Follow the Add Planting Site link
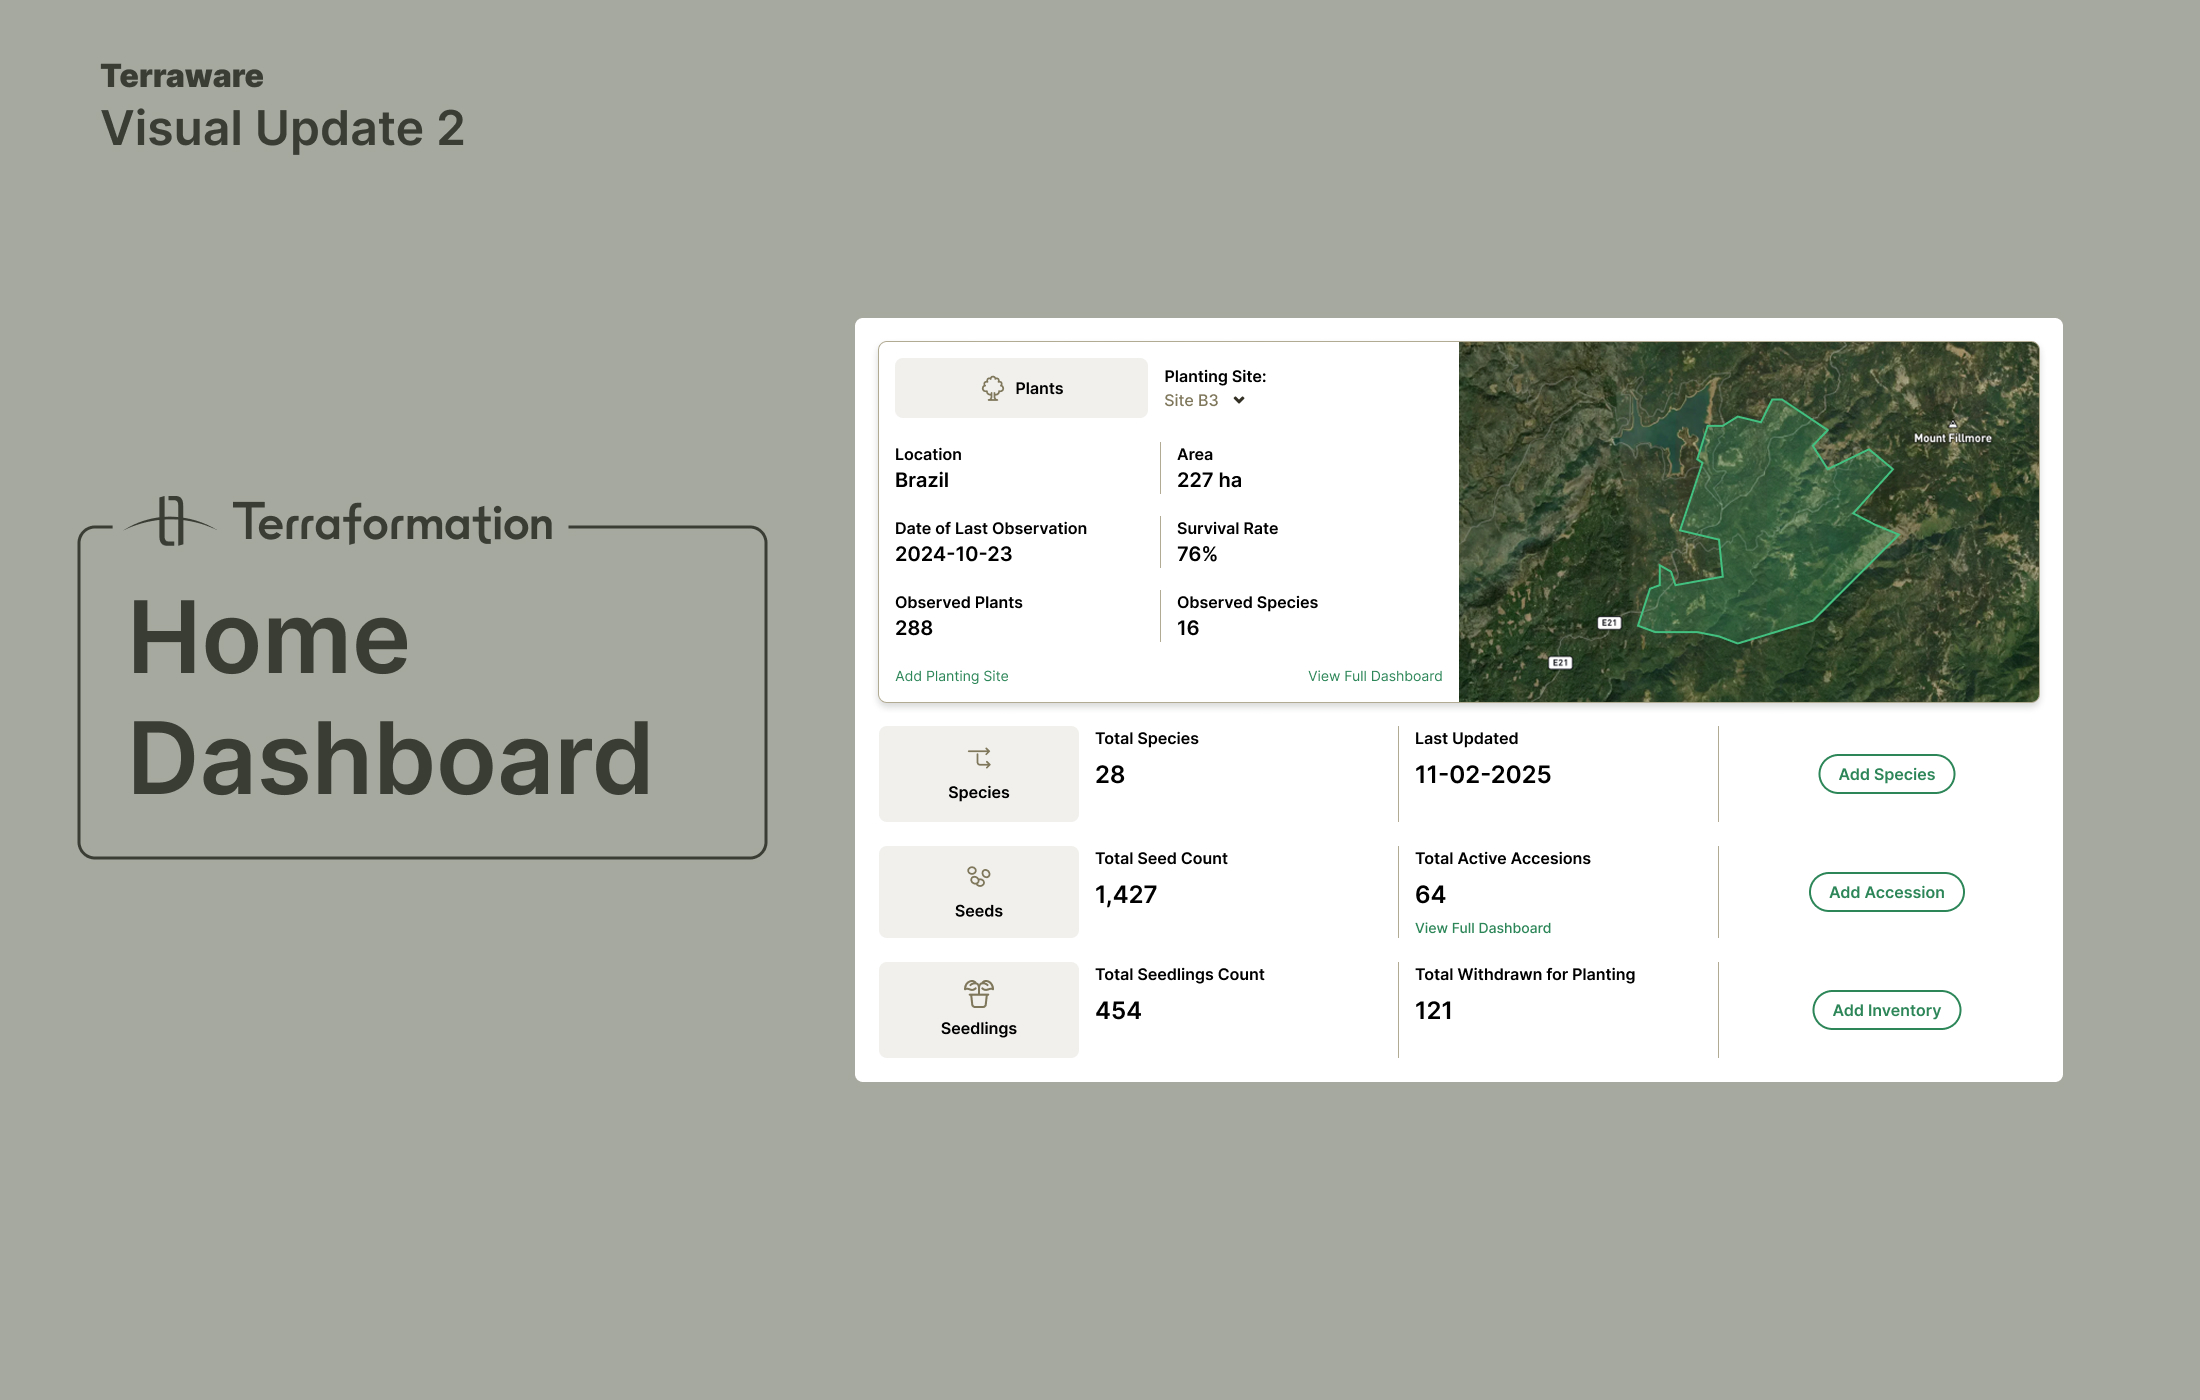This screenshot has width=2200, height=1400. click(x=951, y=676)
